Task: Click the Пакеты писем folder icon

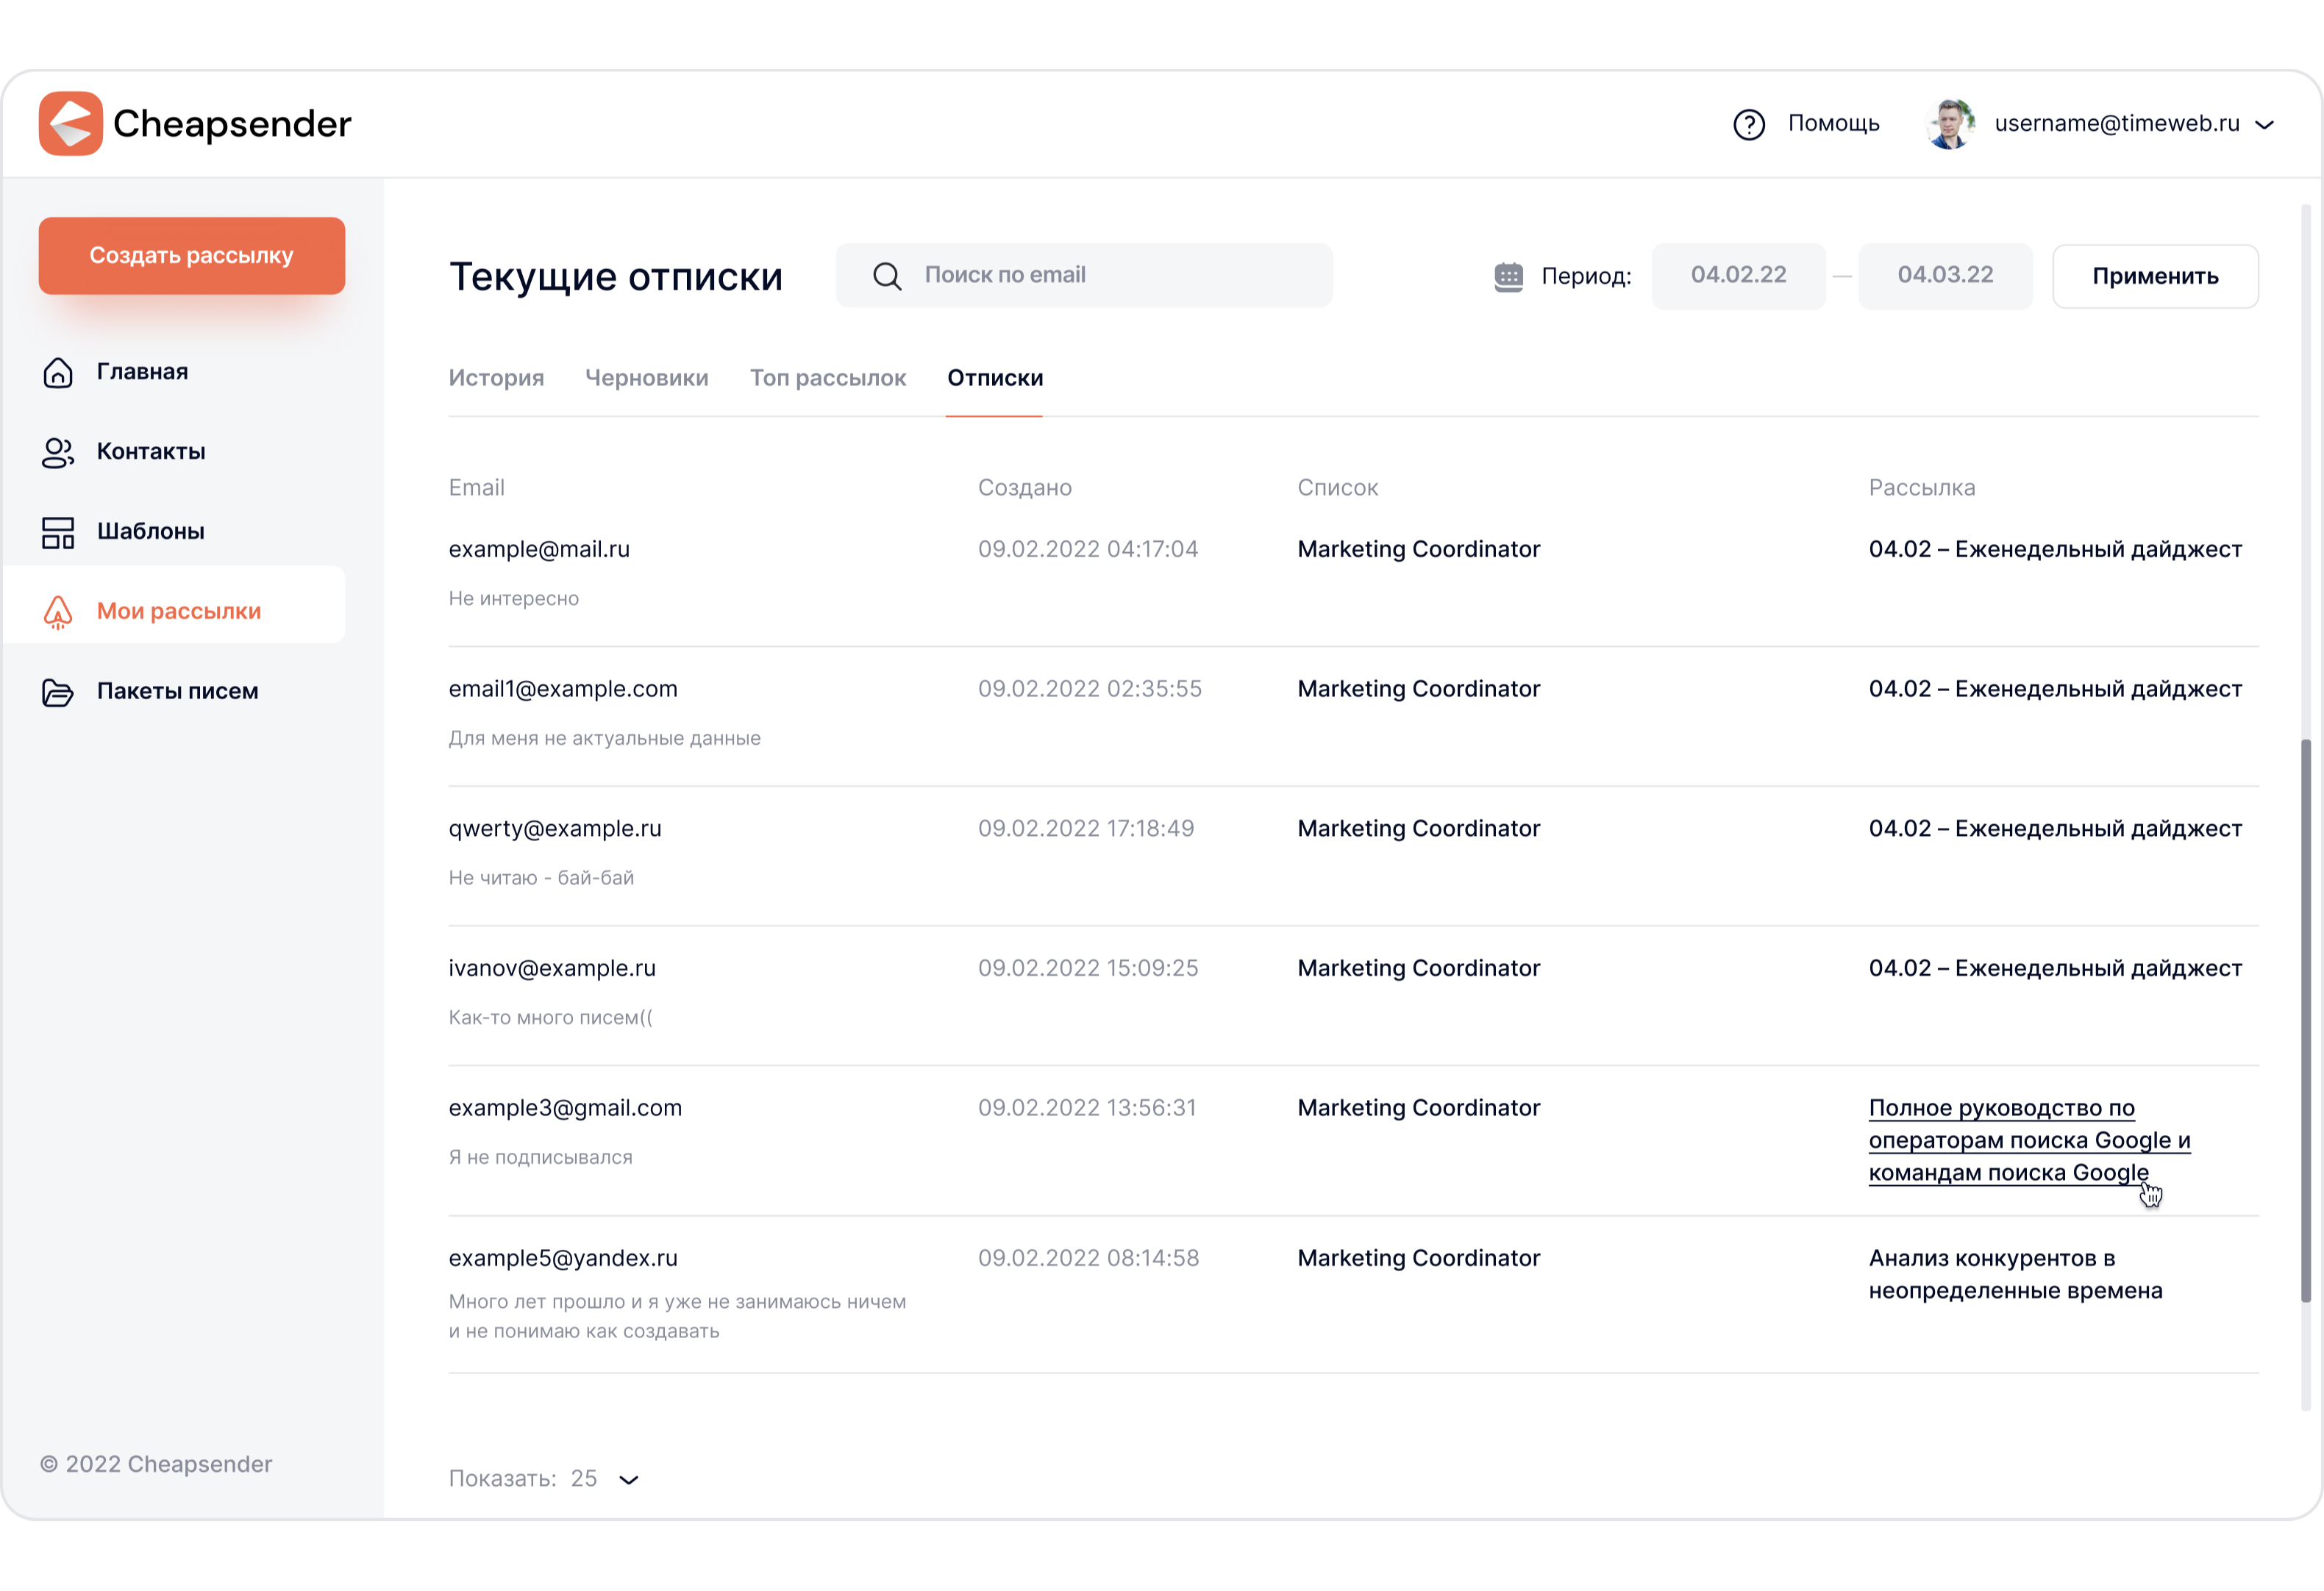Action: 58,692
